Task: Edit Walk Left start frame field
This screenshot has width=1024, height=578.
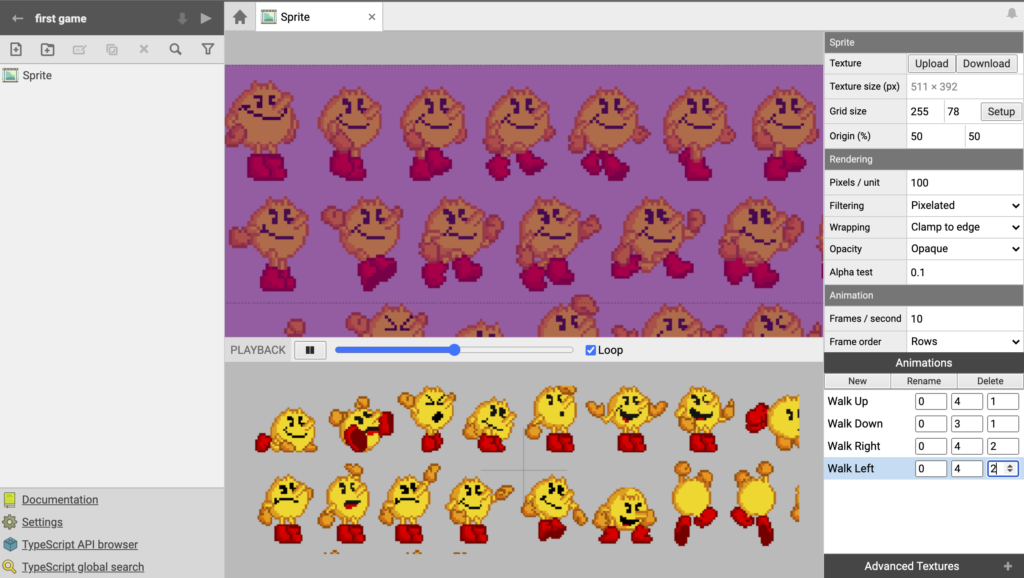Action: pyautogui.click(x=931, y=468)
